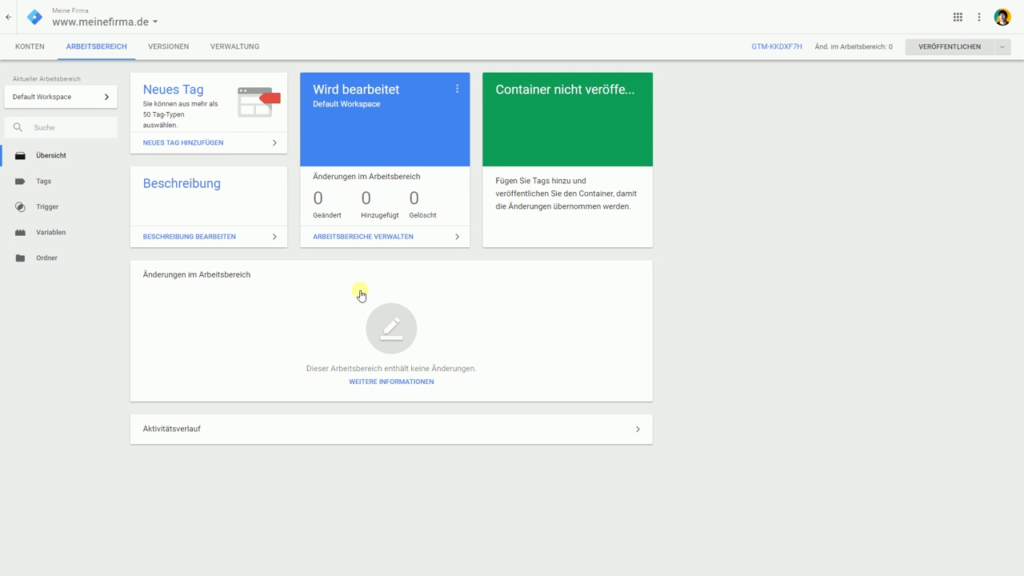Open the Google apps grid icon

[x=957, y=17]
